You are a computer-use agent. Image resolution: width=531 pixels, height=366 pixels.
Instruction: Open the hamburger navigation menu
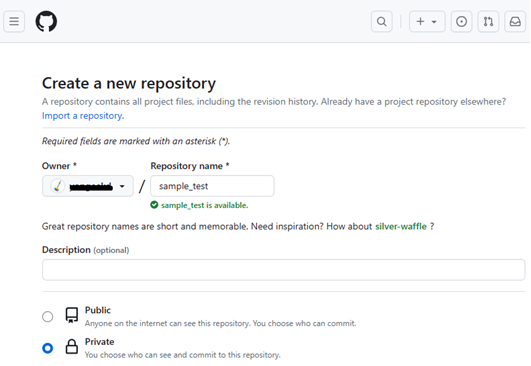(14, 21)
